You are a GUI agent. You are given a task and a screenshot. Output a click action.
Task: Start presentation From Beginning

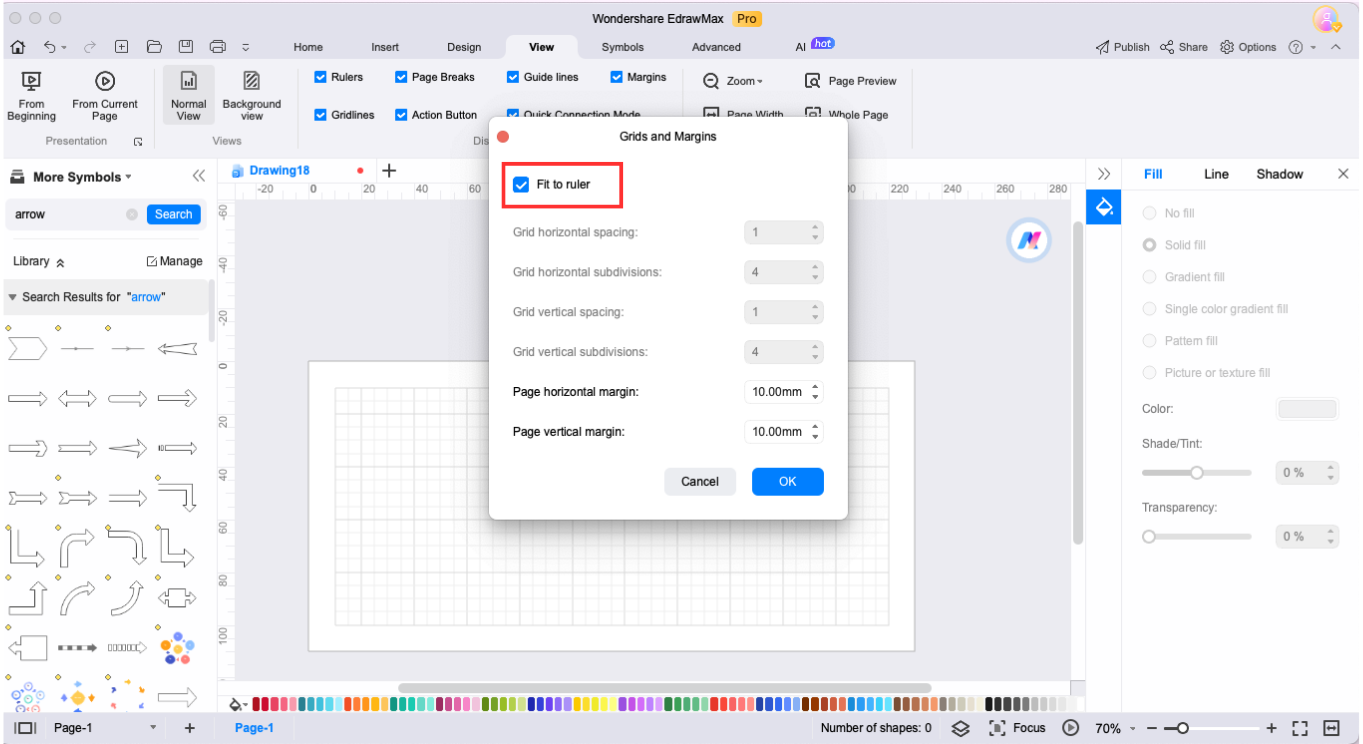(31, 96)
